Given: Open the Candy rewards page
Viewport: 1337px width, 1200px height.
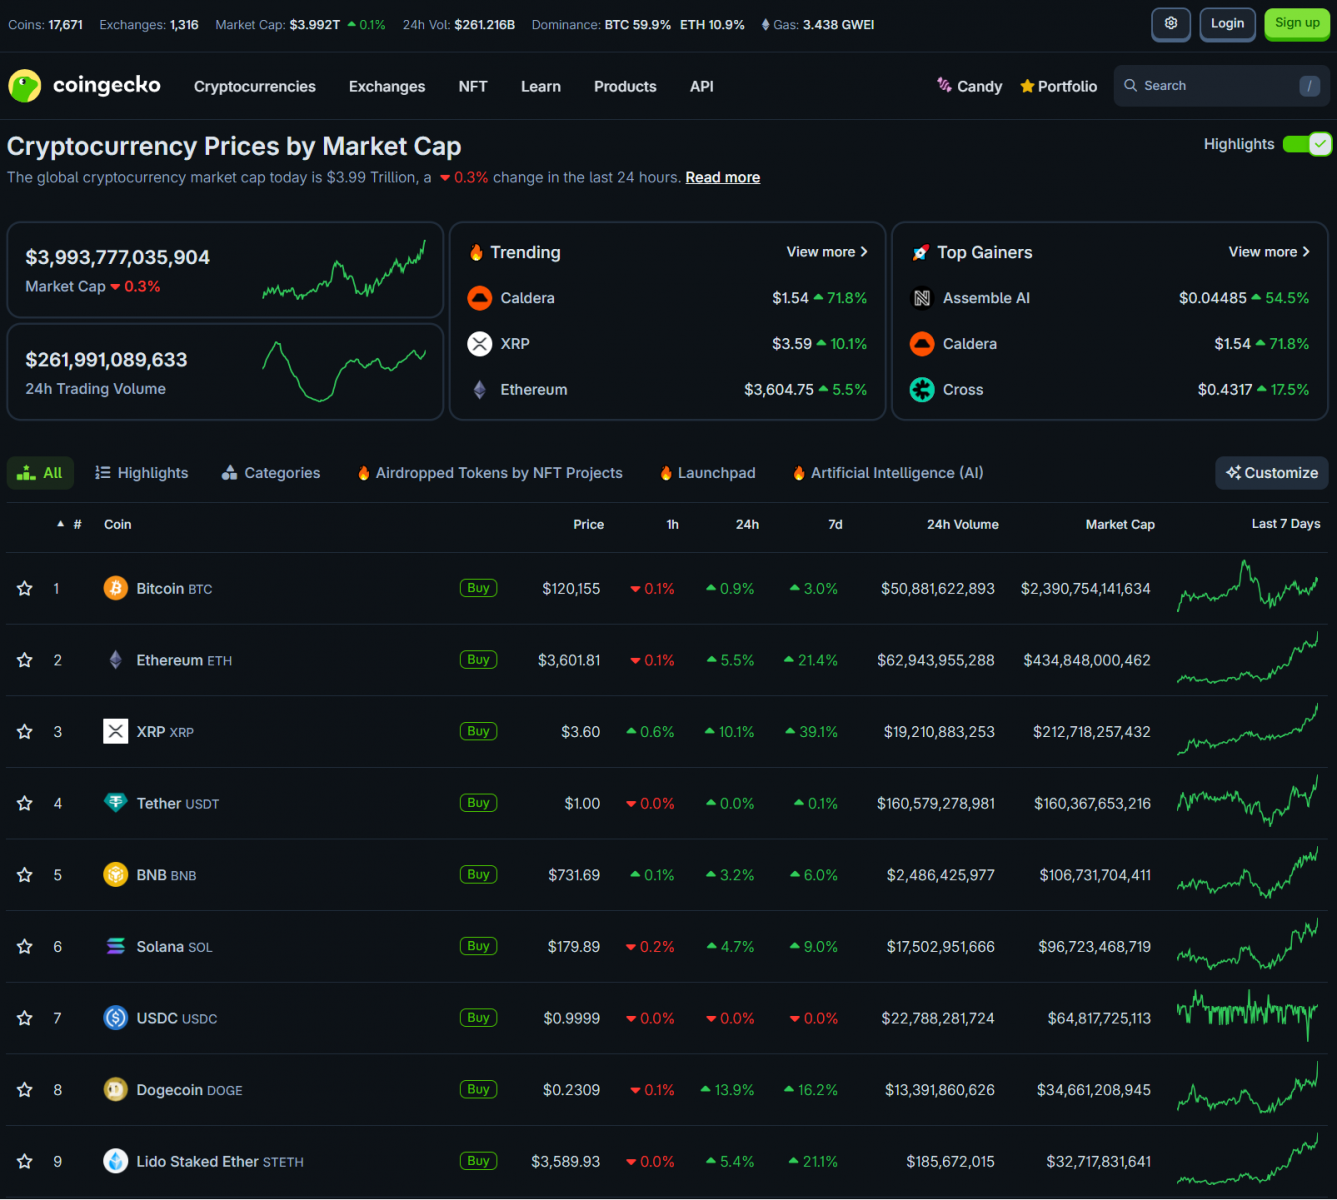Looking at the screenshot, I should [968, 86].
